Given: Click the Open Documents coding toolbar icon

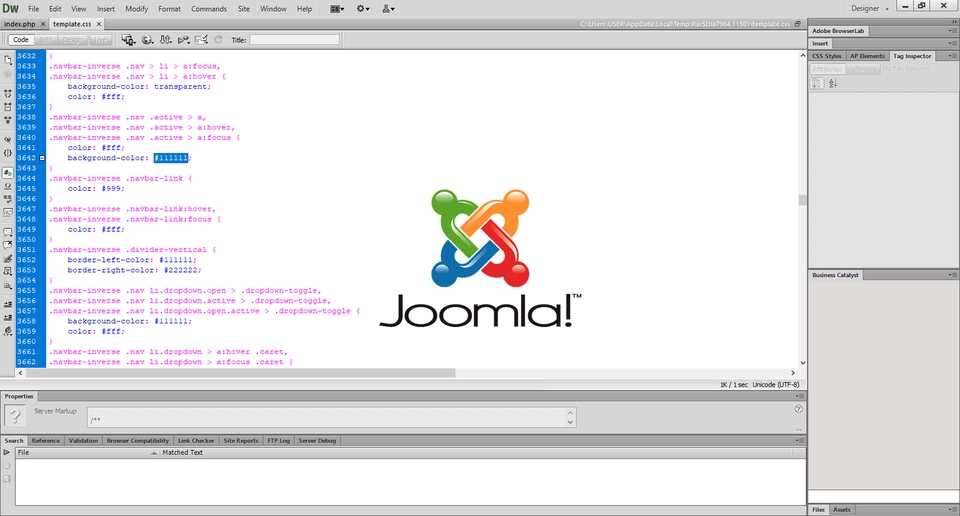Looking at the screenshot, I should (8, 60).
